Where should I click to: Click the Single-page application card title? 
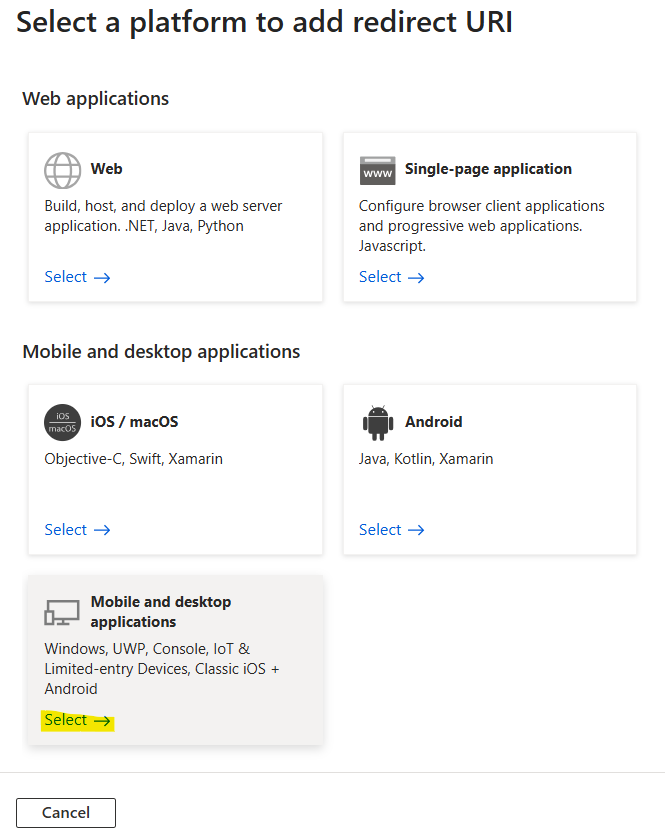point(488,169)
